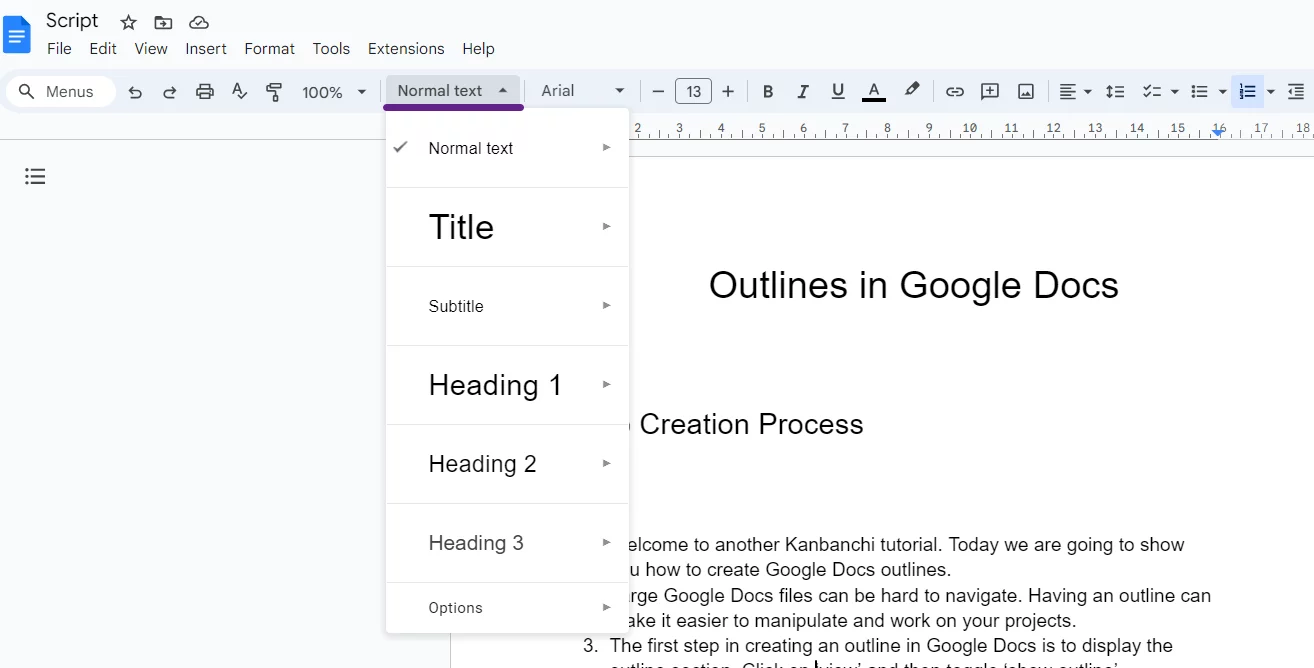Open the Arial font dropdown
The width and height of the screenshot is (1314, 668).
tap(583, 91)
